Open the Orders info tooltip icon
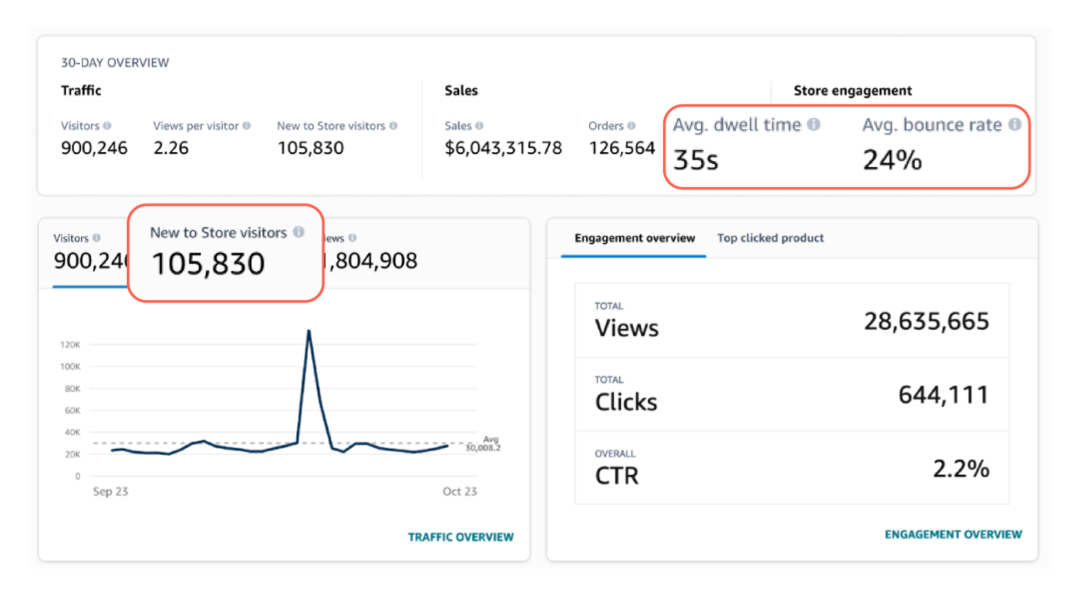Viewport: 1080px width, 590px height. coord(634,126)
